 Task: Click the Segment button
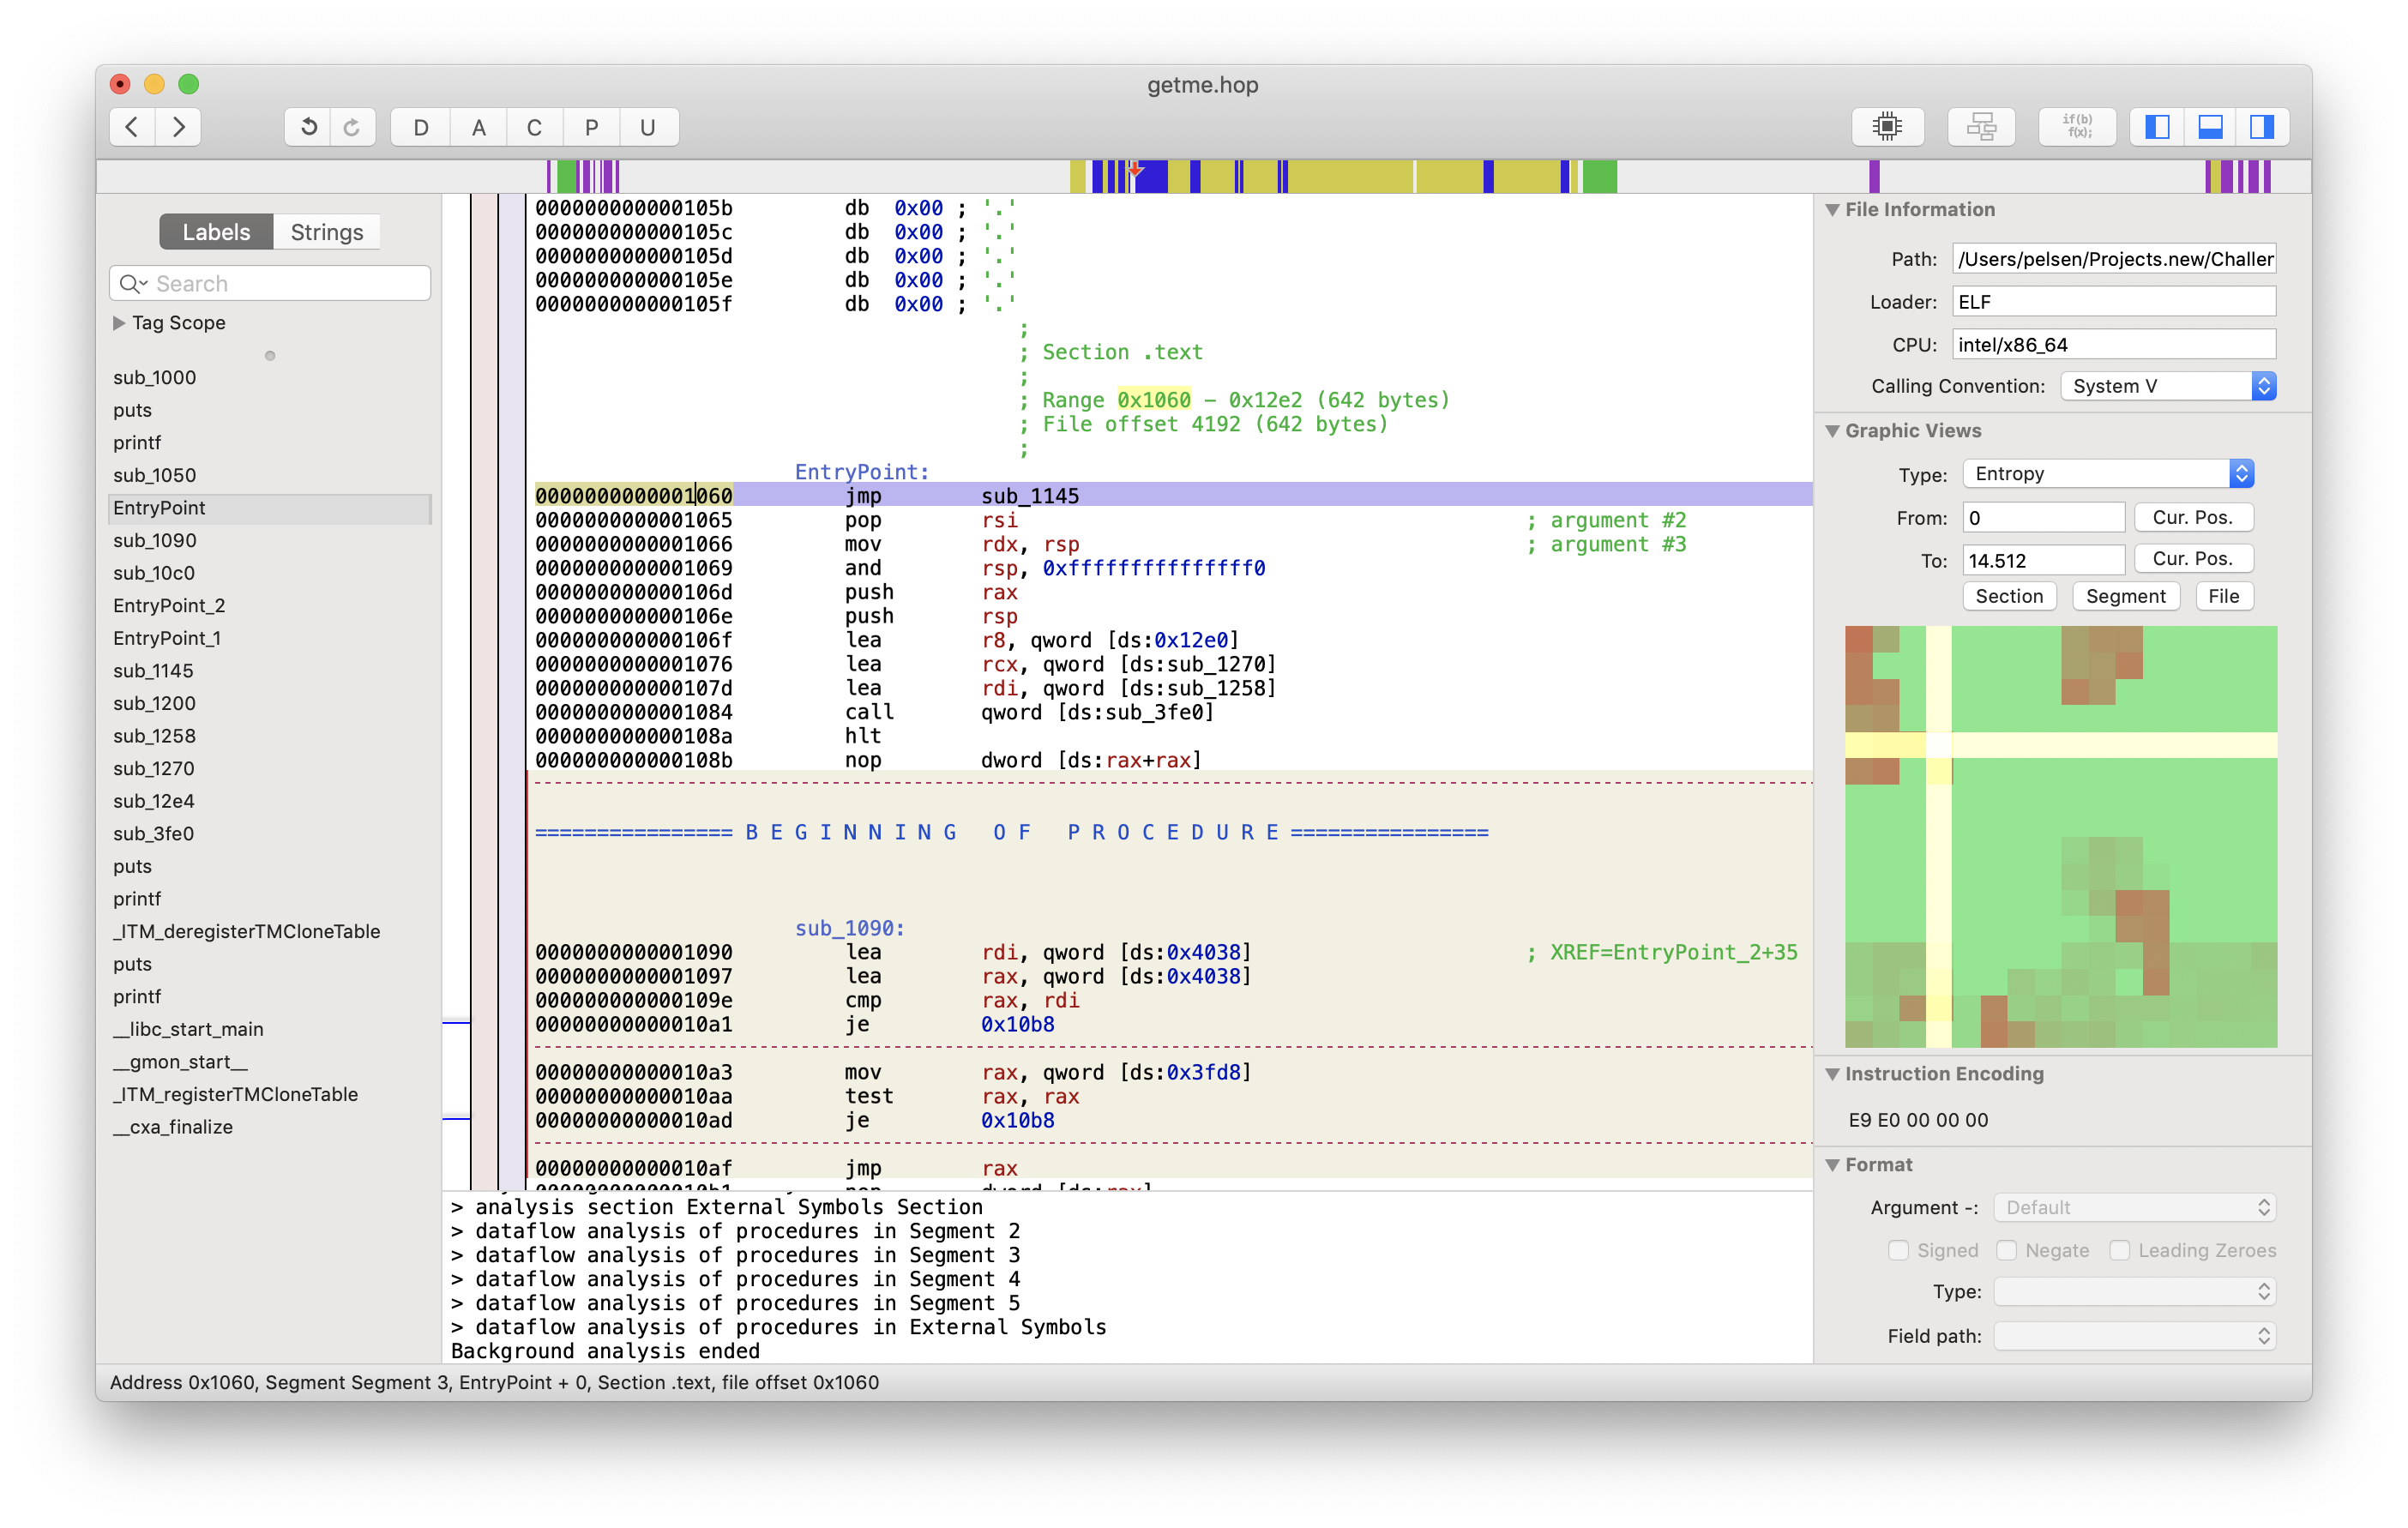pos(2125,596)
